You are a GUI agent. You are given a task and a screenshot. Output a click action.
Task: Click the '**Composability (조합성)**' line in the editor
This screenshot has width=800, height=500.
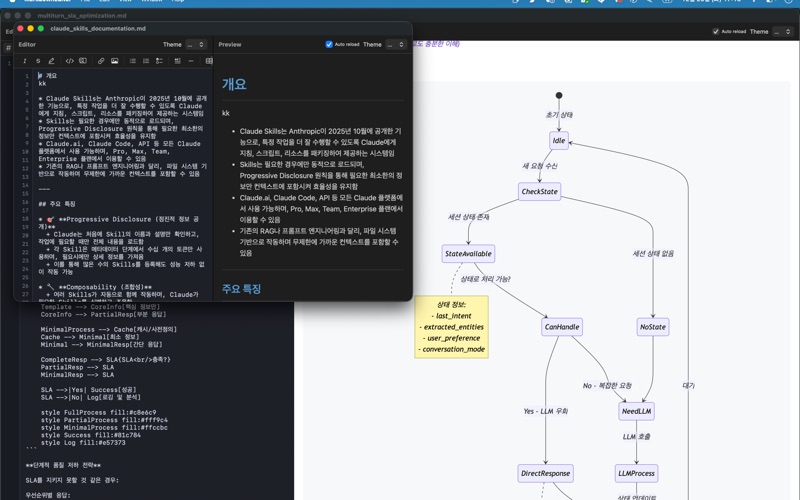pos(95,287)
